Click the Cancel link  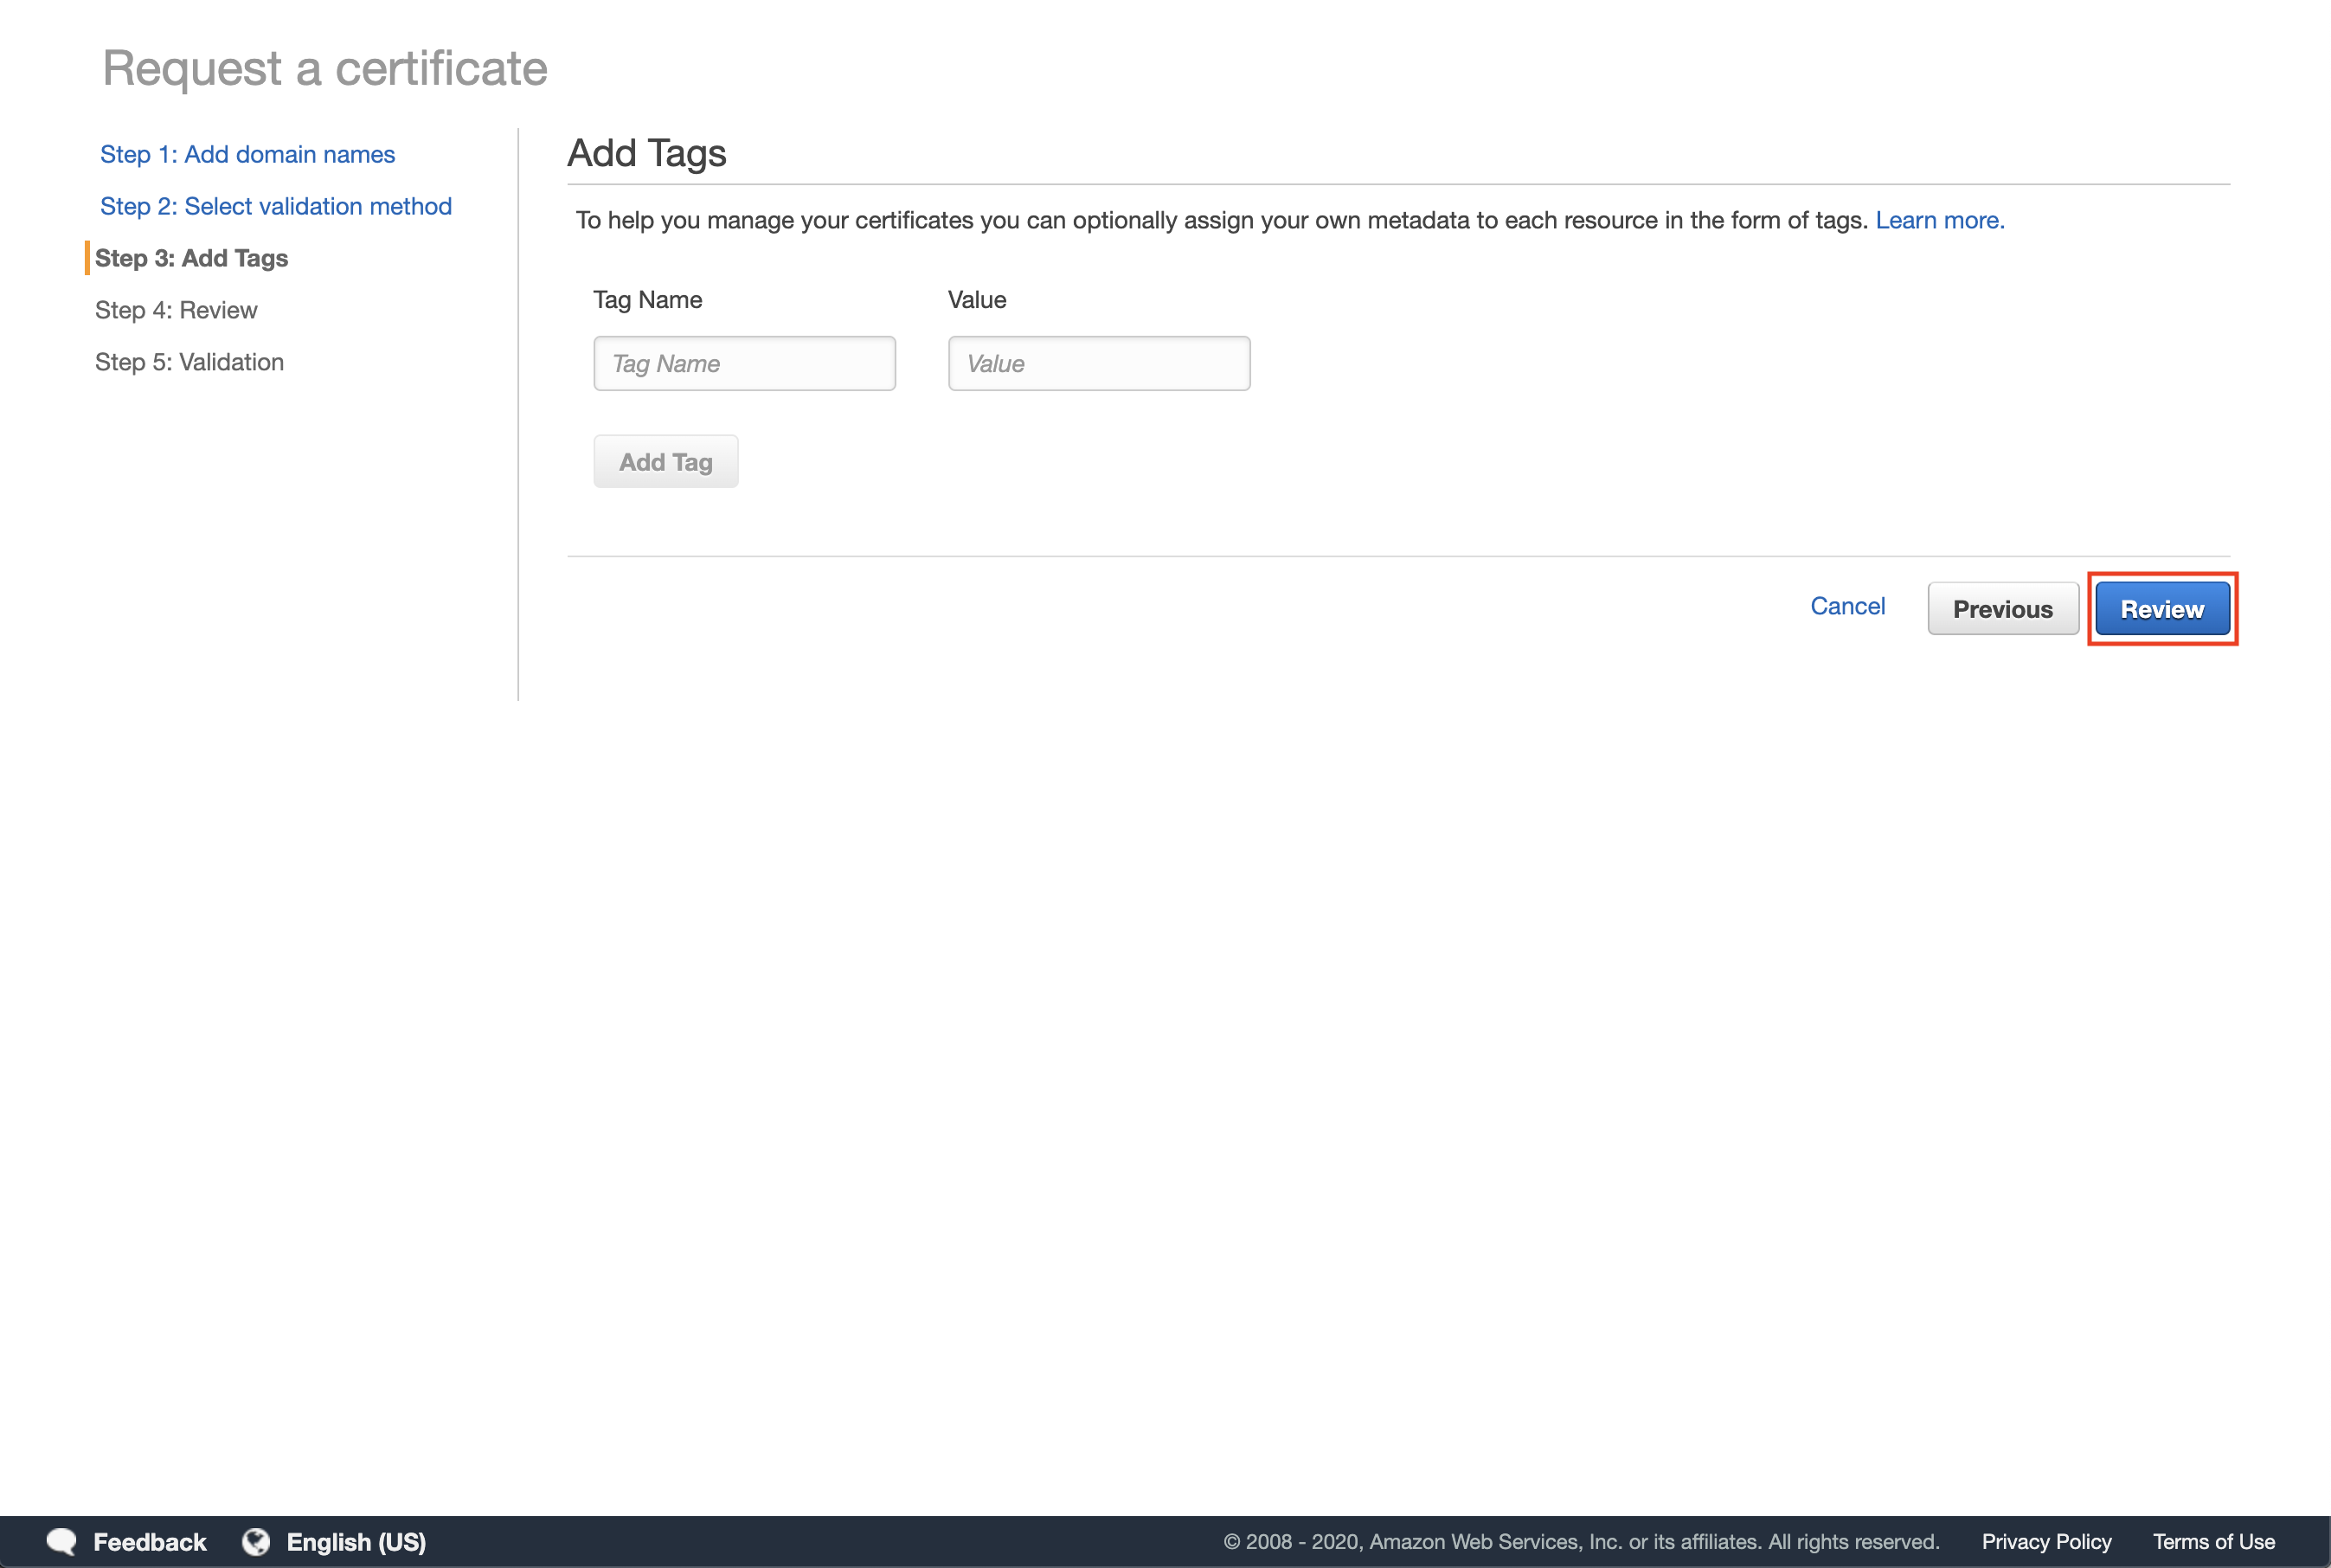(1847, 606)
